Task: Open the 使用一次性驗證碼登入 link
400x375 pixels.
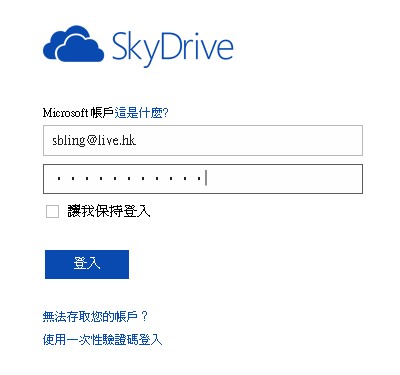Action: coord(102,340)
